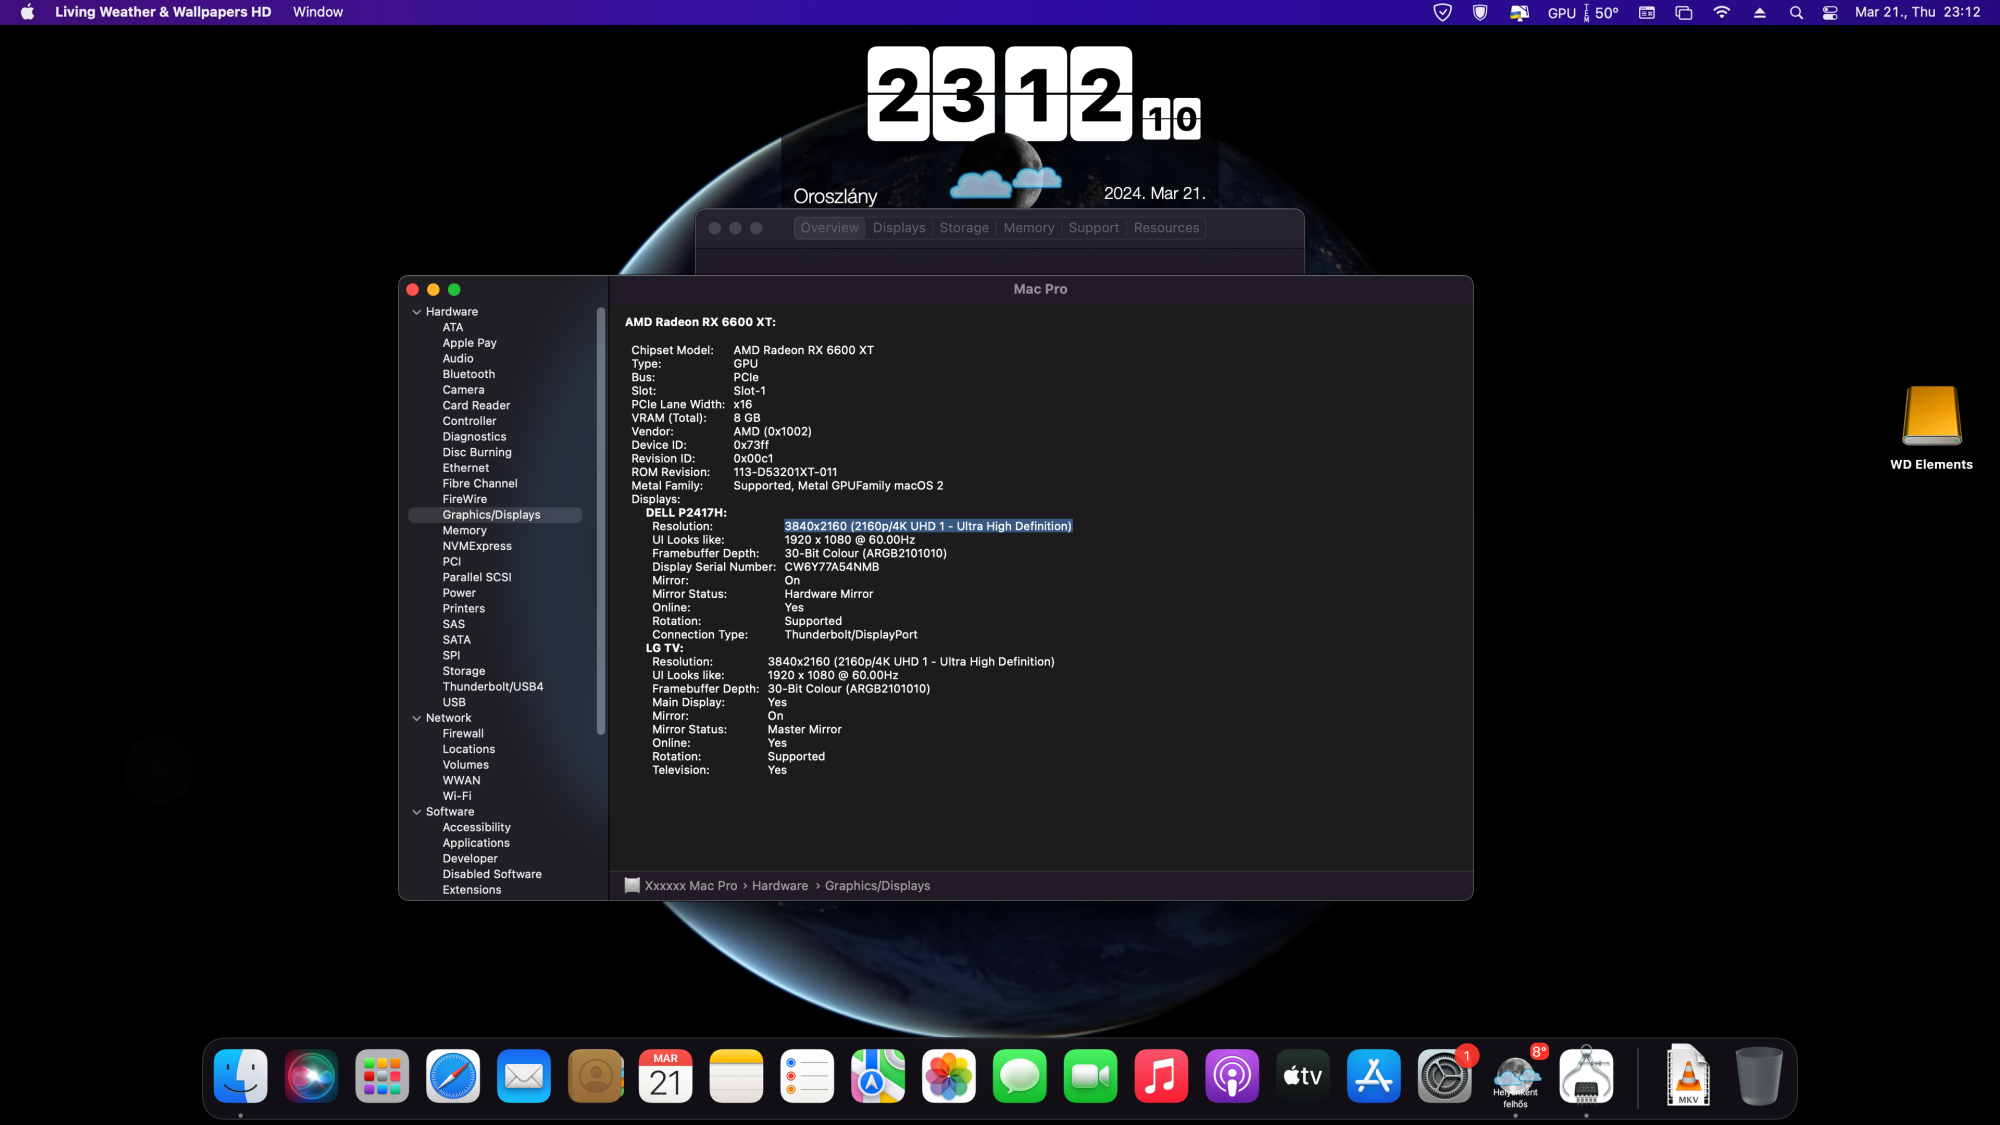Switch to Resources tab in background window
This screenshot has width=2000, height=1125.
[1166, 228]
